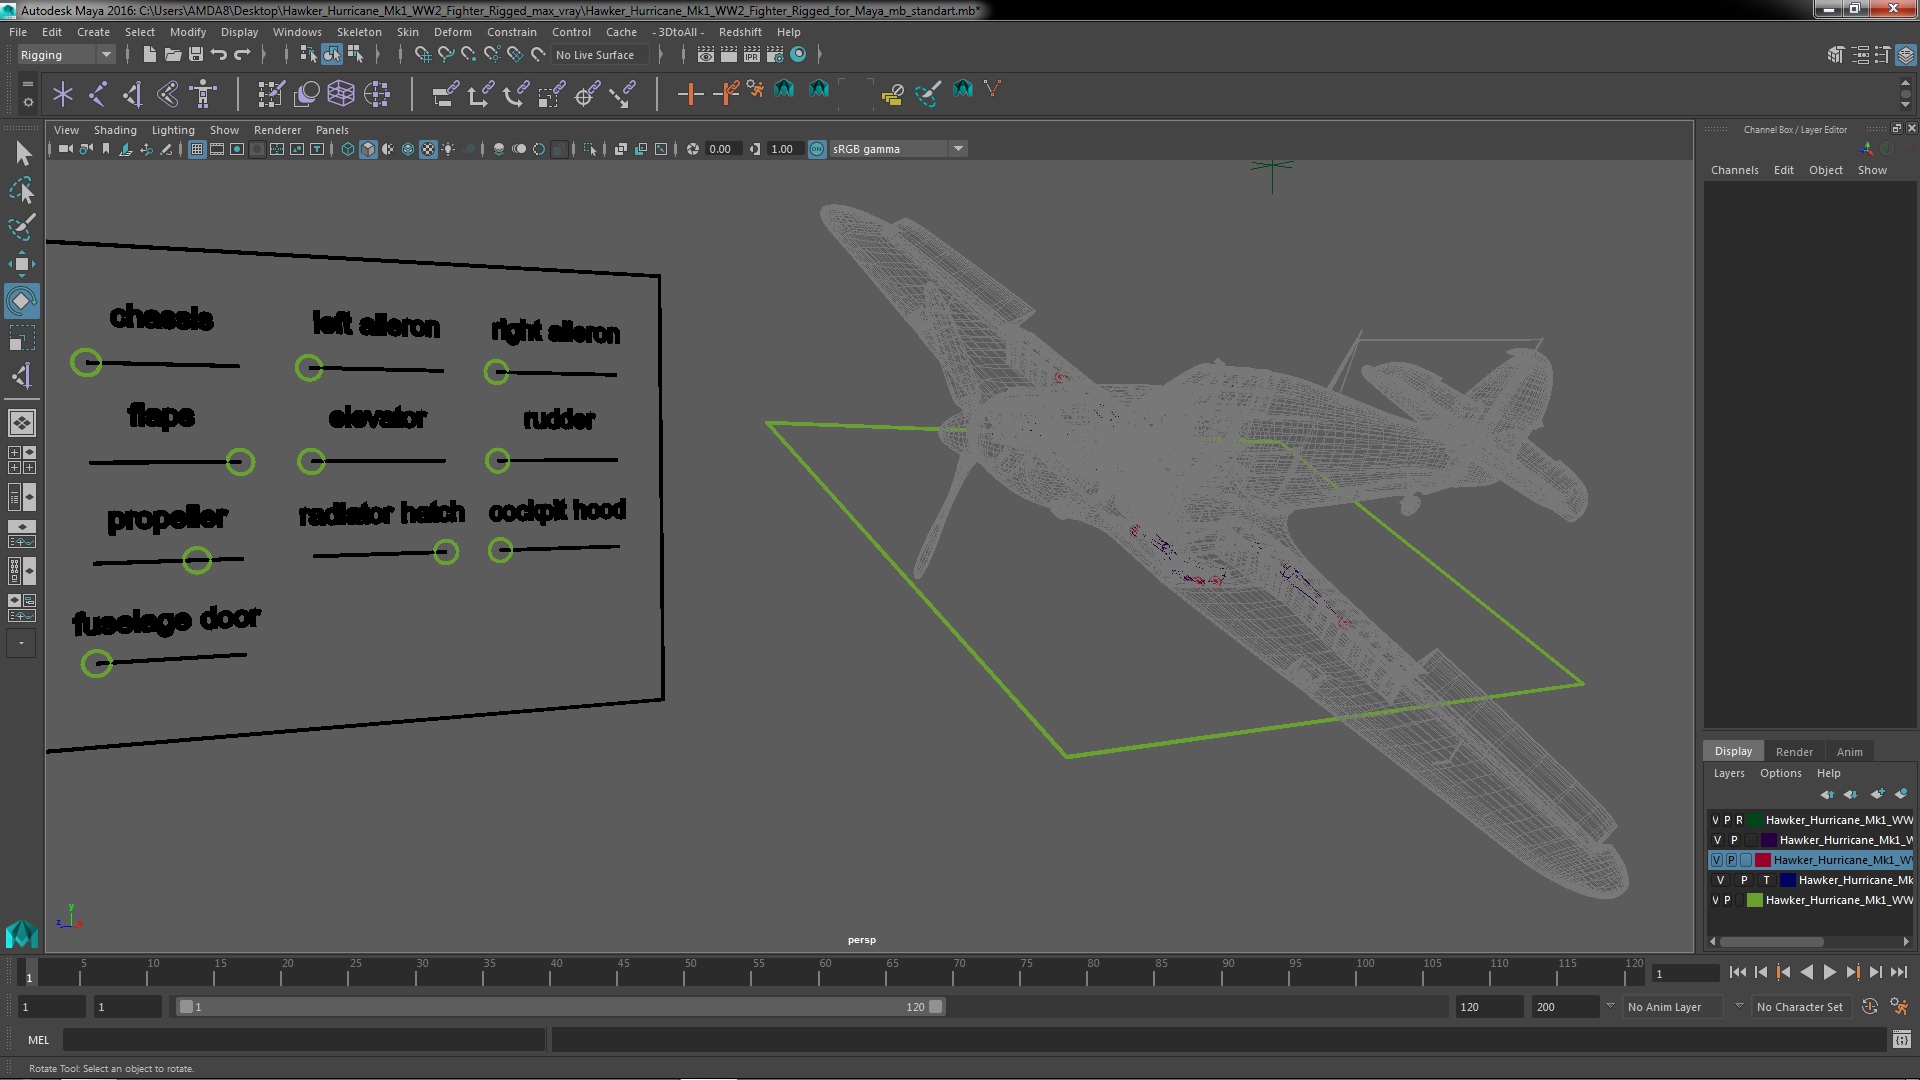Activate the Move tool
1920x1080 pixels.
(x=22, y=264)
